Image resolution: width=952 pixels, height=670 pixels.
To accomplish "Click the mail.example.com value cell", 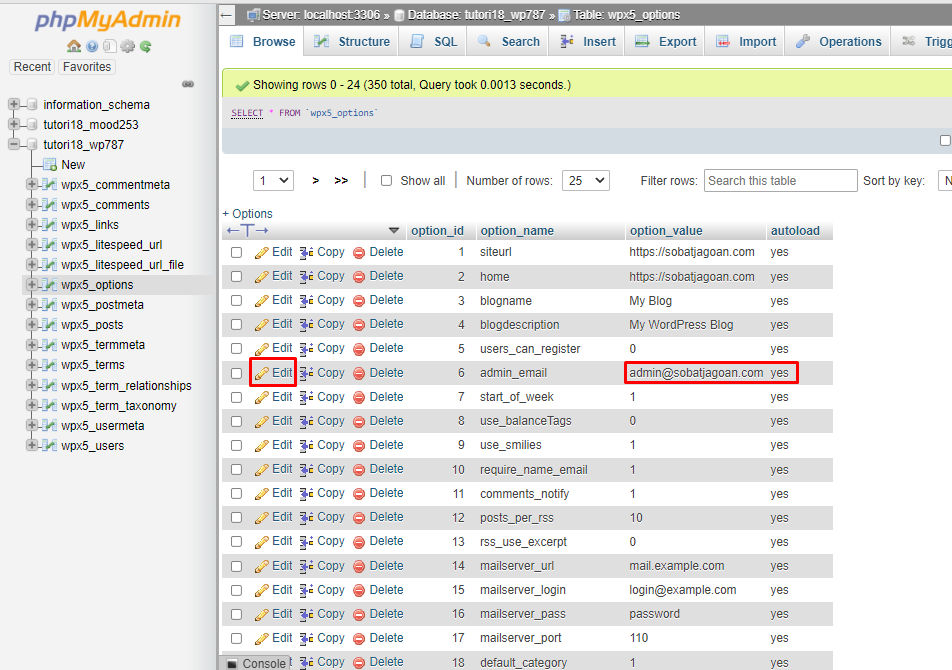I will pos(676,566).
